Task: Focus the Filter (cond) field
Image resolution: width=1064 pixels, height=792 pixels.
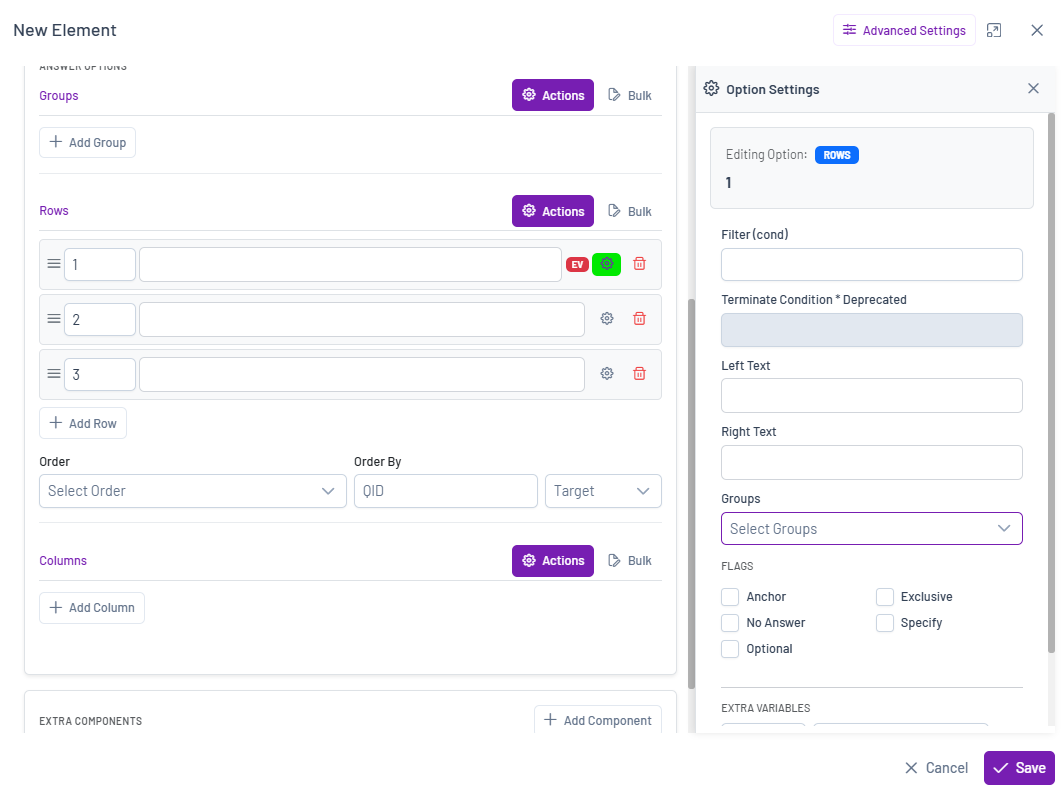Action: tap(871, 264)
